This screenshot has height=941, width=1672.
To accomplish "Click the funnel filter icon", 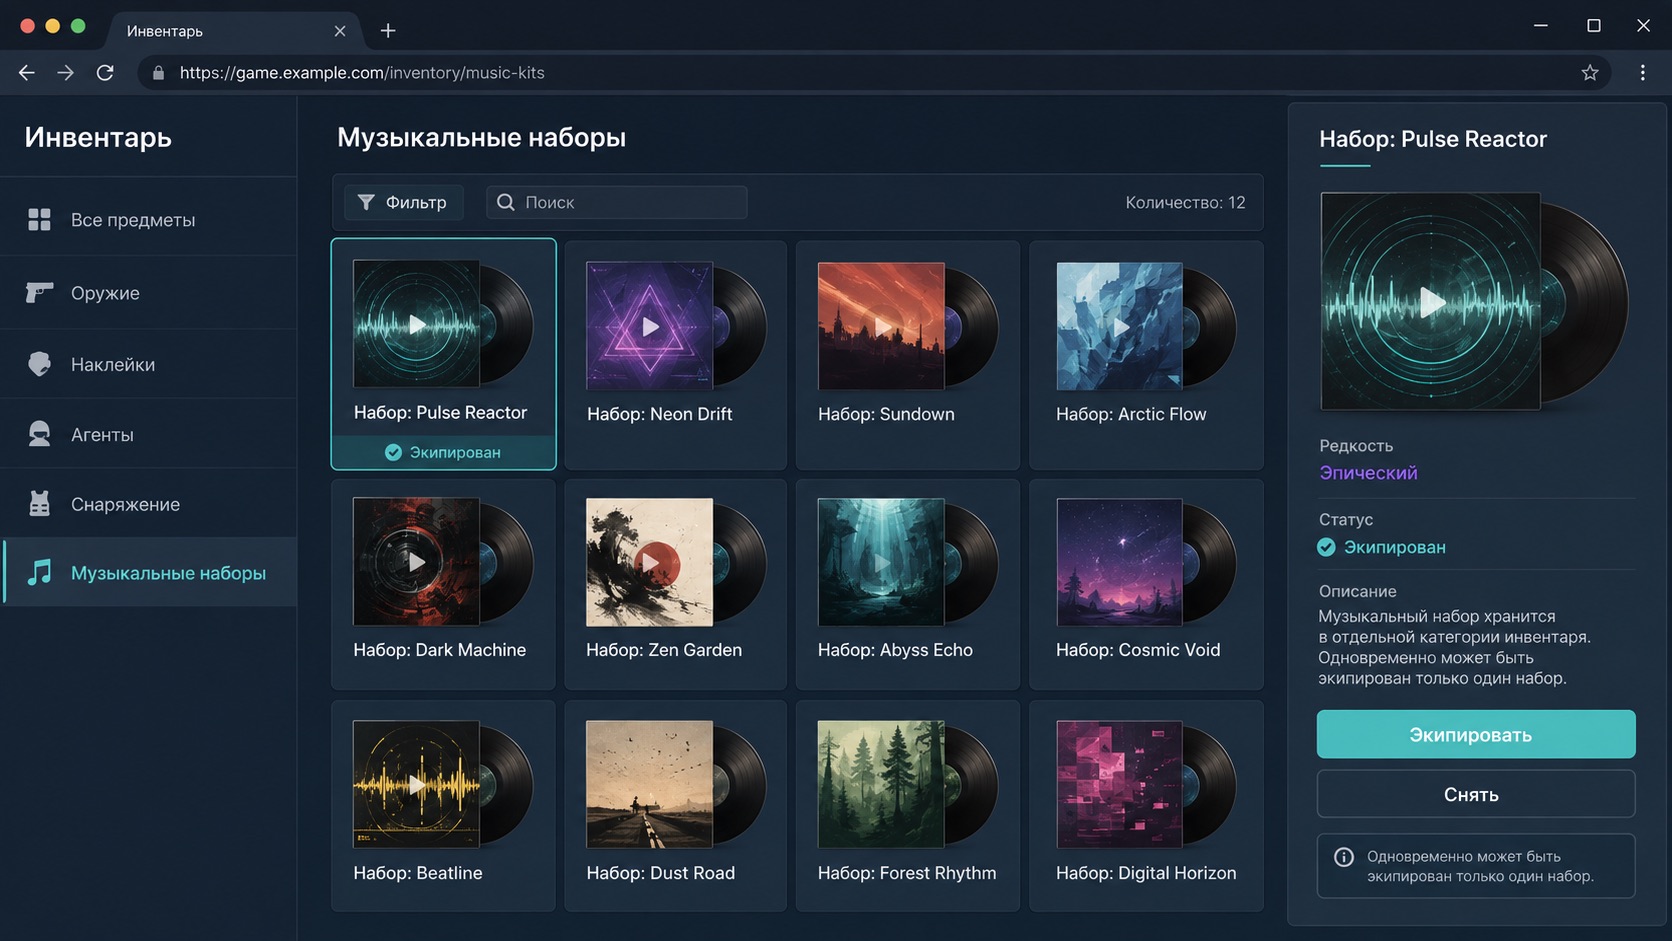I will point(366,202).
